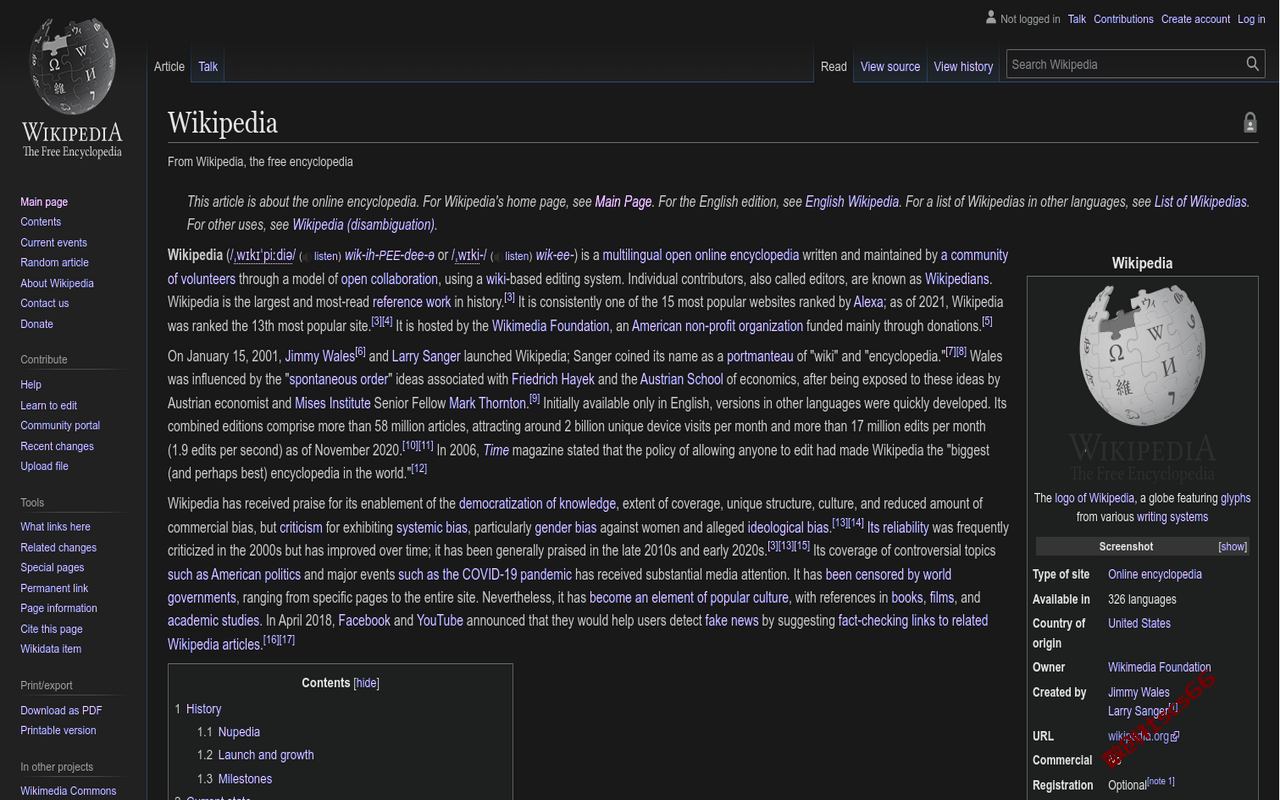Open List of Wikipedias link
This screenshot has height=800, width=1280.
coord(1201,202)
